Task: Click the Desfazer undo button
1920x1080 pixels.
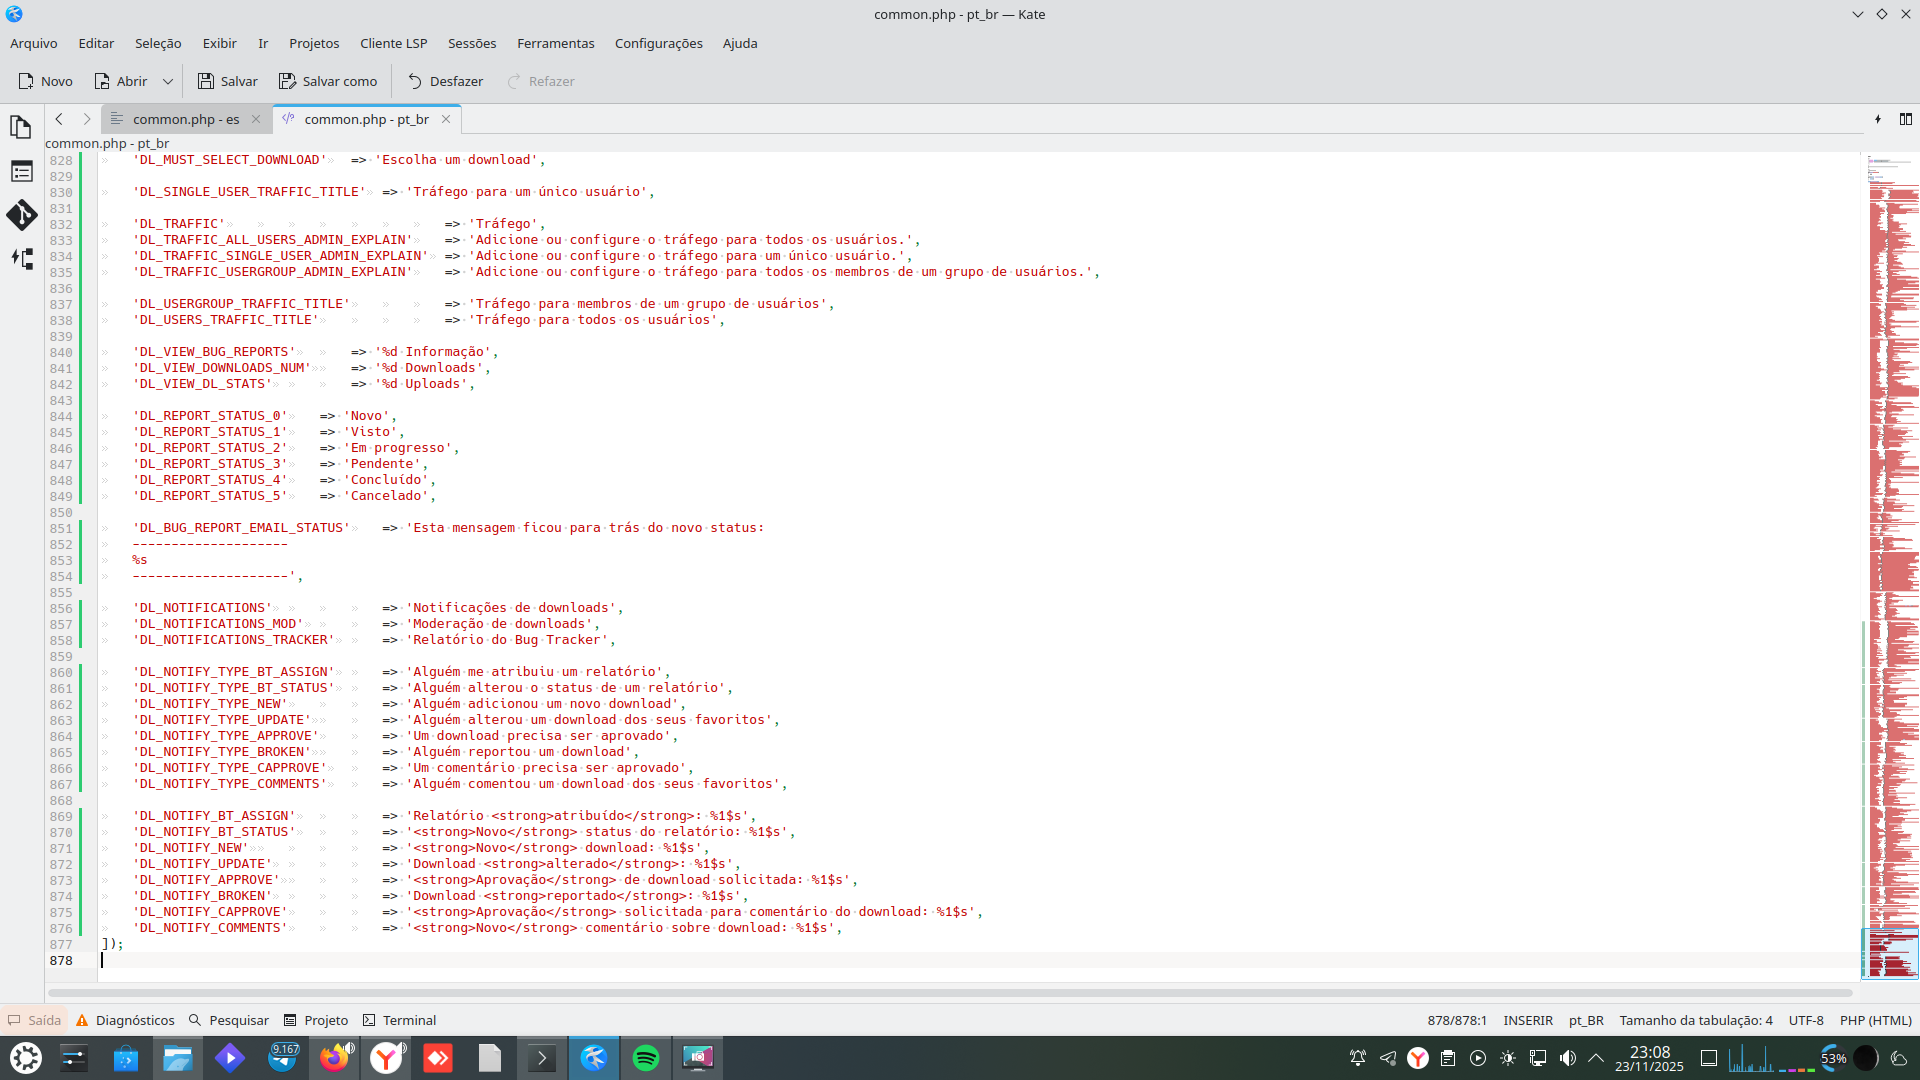Action: pyautogui.click(x=445, y=81)
